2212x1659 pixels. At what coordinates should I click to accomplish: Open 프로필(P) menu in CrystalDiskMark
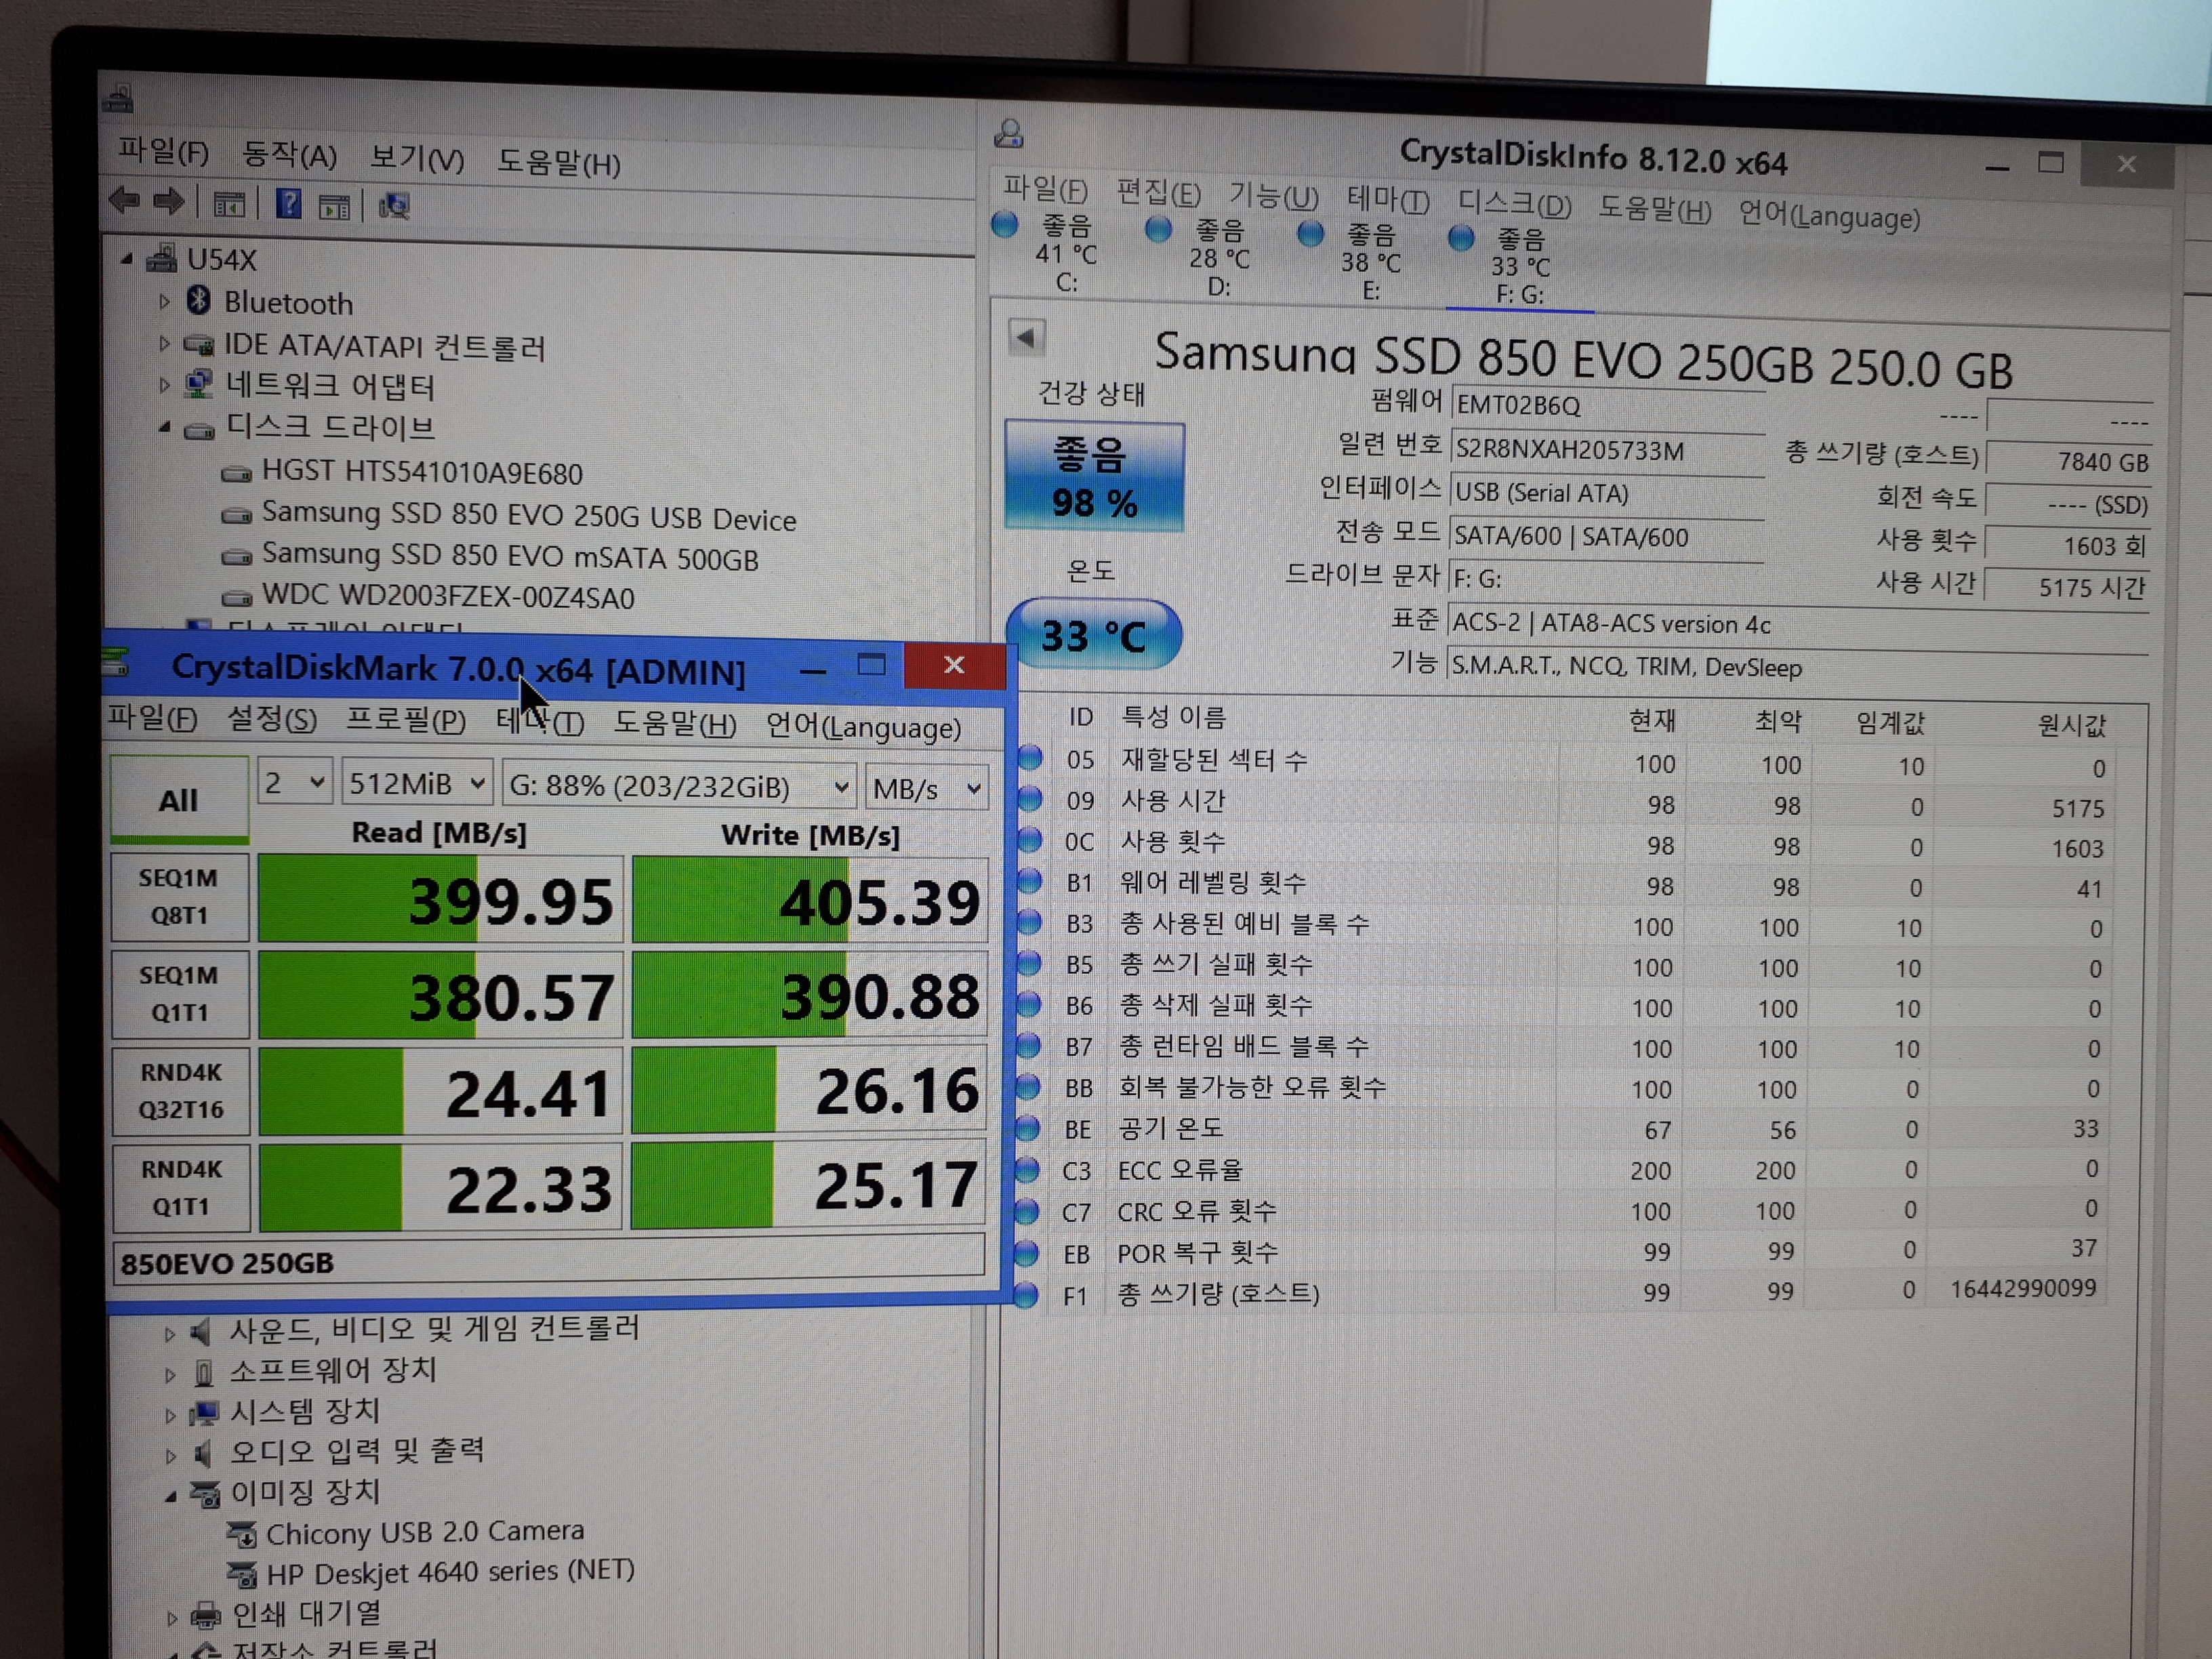click(x=406, y=721)
